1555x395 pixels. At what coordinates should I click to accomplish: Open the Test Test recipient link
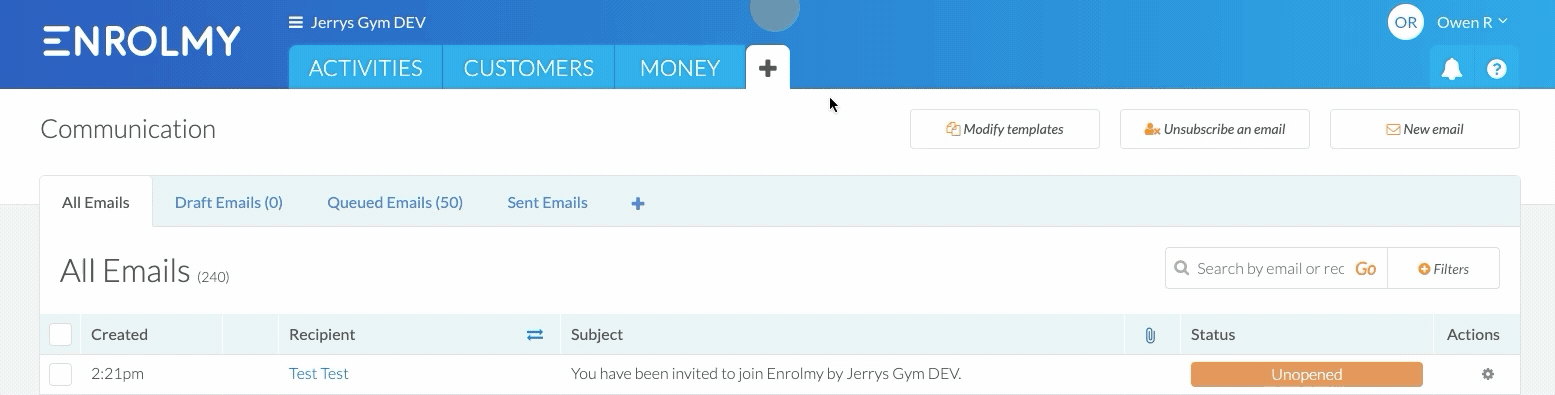click(319, 374)
